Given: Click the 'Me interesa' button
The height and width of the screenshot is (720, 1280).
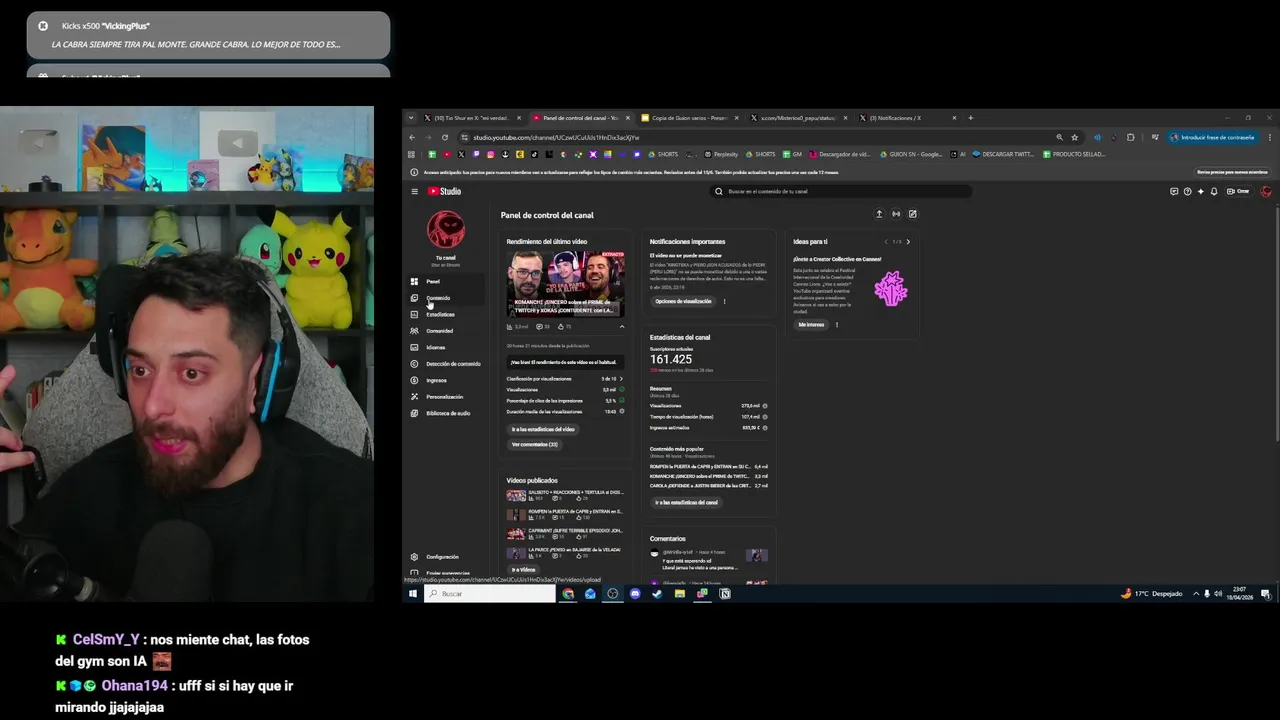Looking at the screenshot, I should tap(811, 324).
